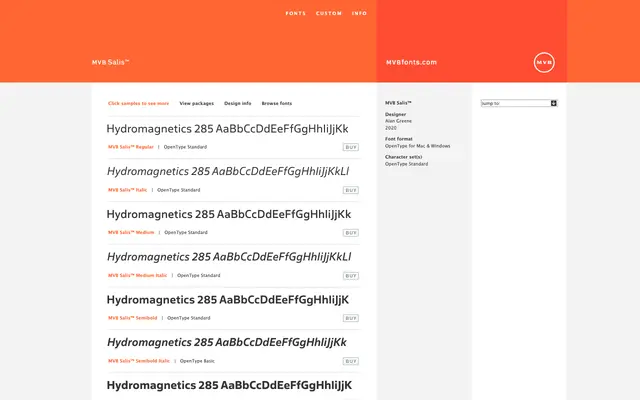Open the INFO menu
The image size is (640, 400).
click(x=359, y=13)
